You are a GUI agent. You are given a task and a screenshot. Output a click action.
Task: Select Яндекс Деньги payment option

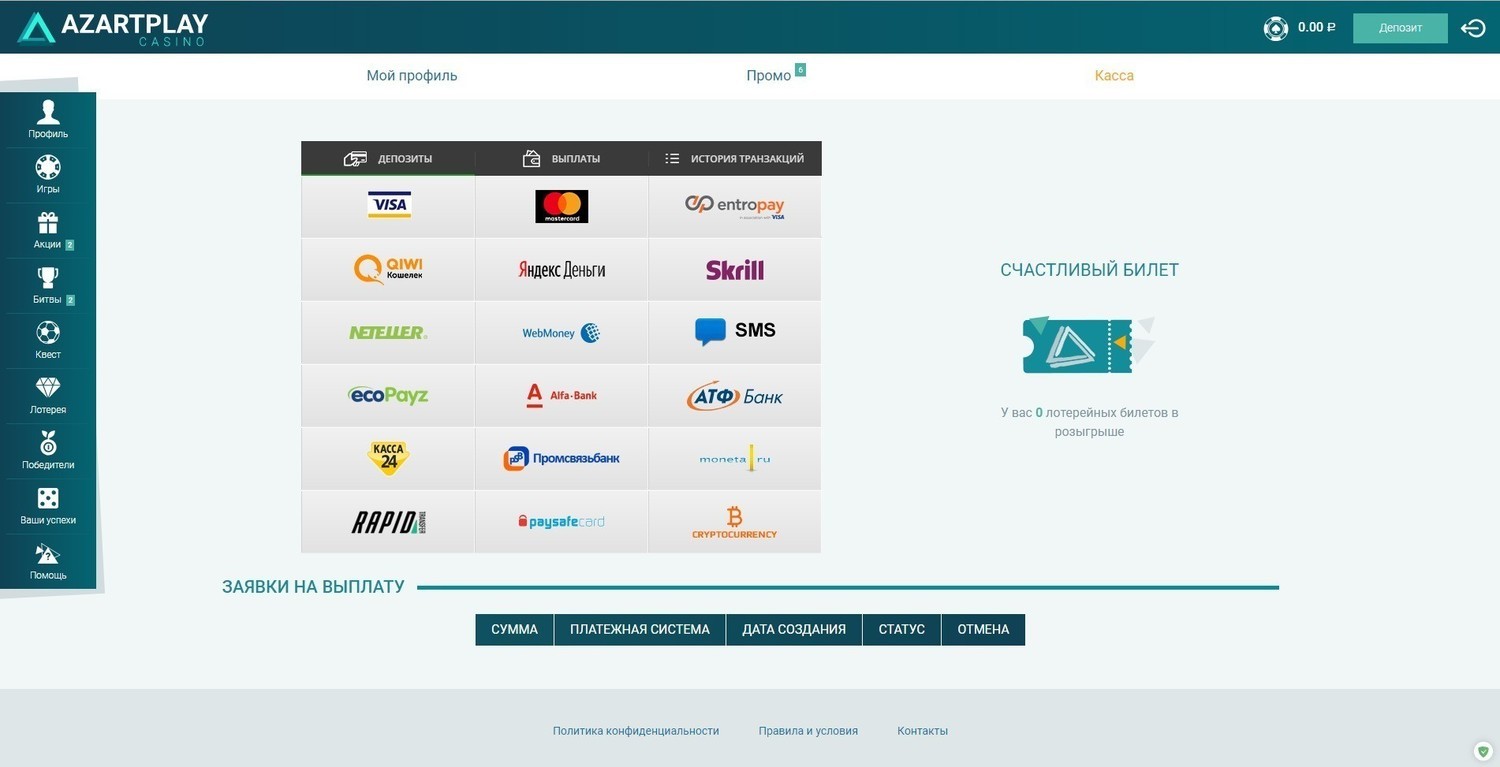point(561,269)
